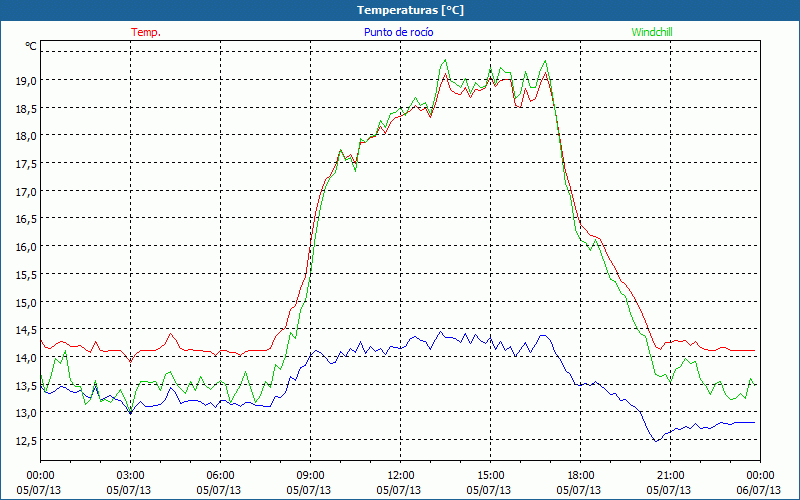Click the 15:00 time axis label
This screenshot has width=800, height=500.
(490, 476)
